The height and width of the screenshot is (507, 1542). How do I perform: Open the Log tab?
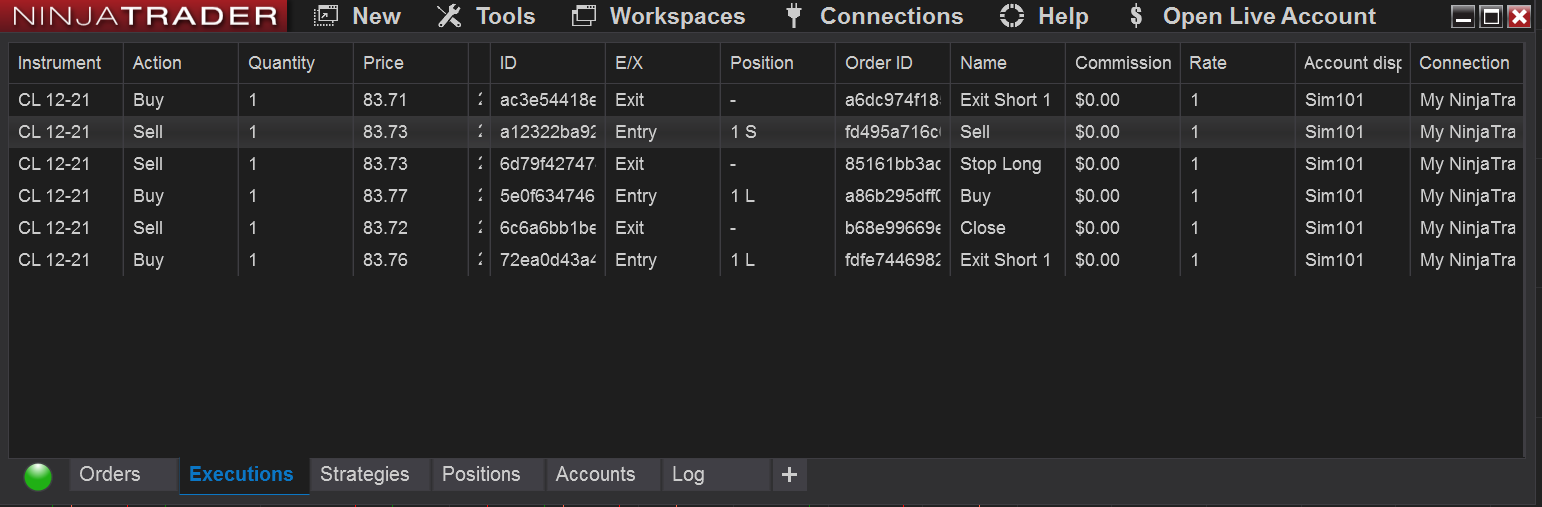pyautogui.click(x=688, y=475)
